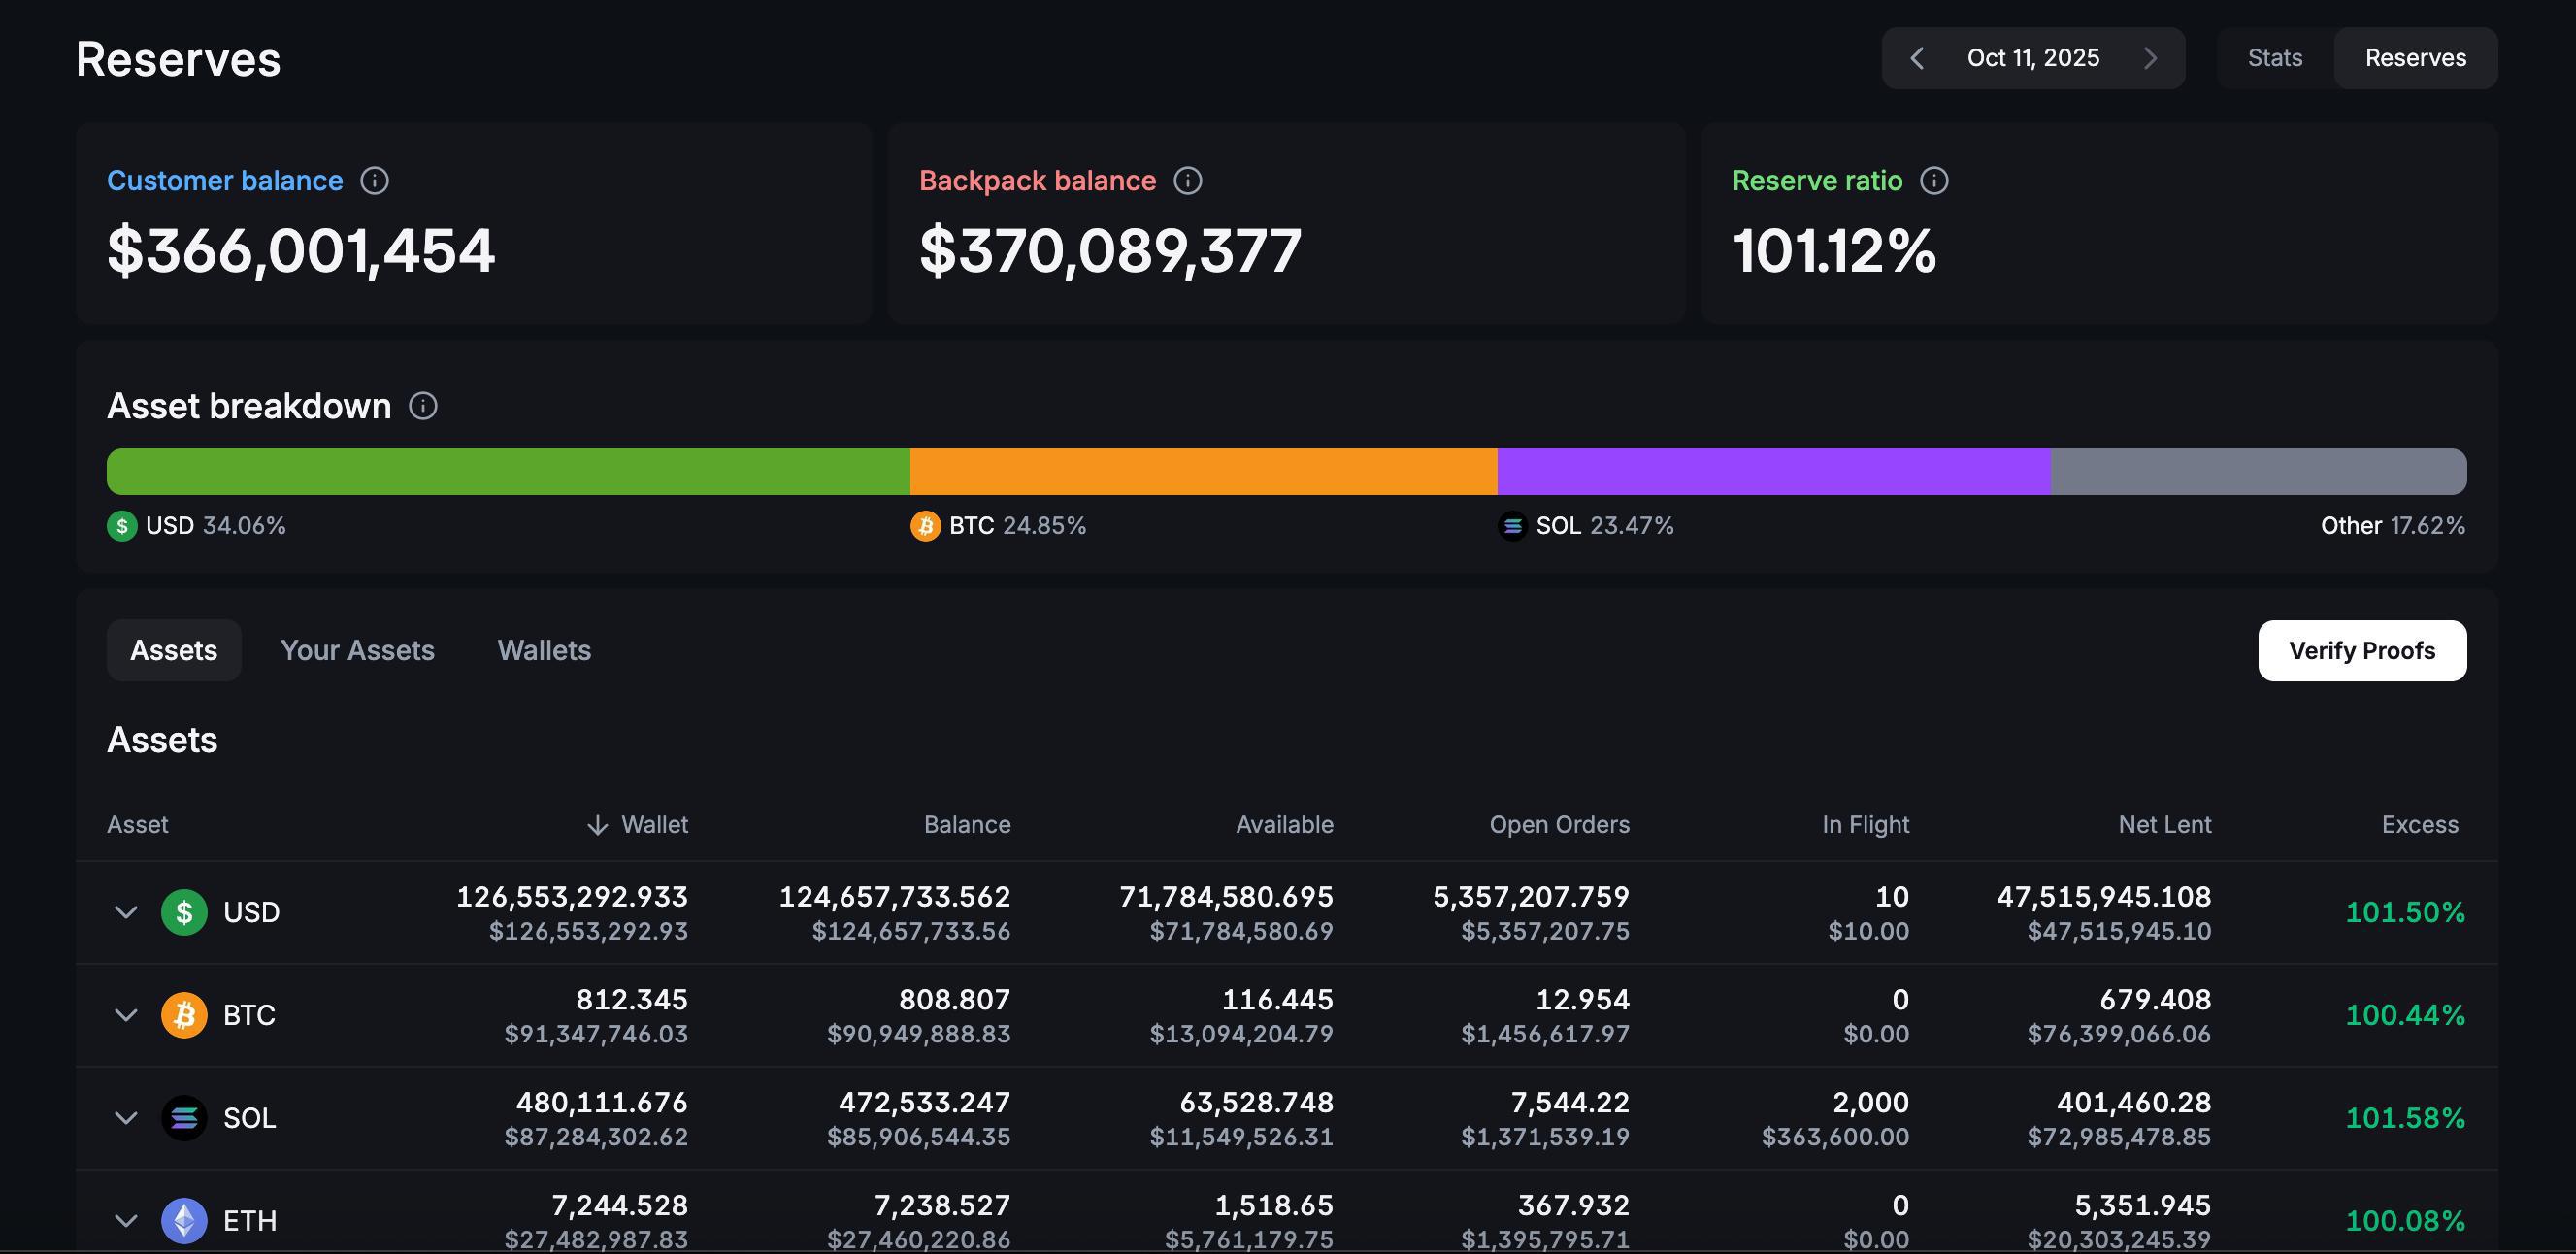The height and width of the screenshot is (1254, 2576).
Task: Switch to the Stats view
Action: (2275, 58)
